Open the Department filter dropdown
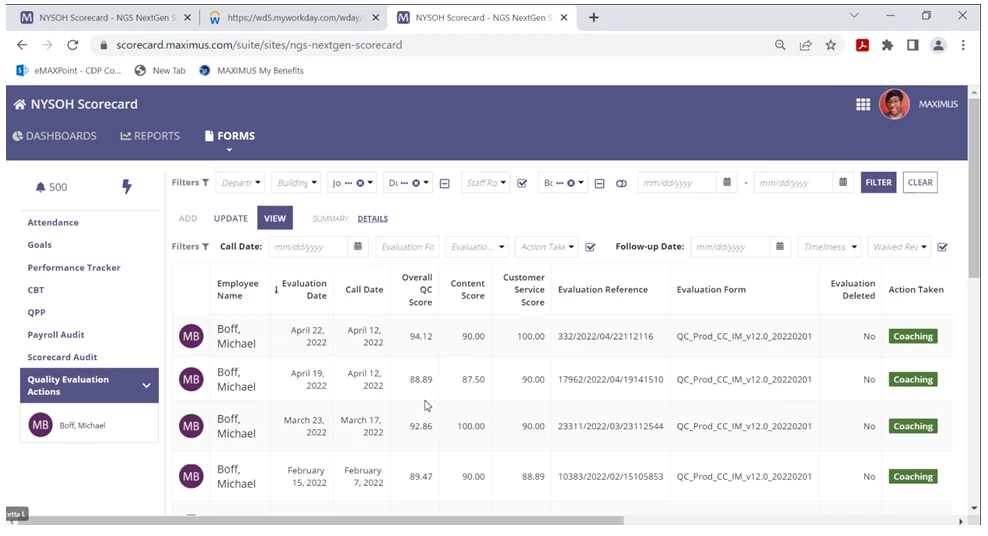Image resolution: width=988 pixels, height=536 pixels. coord(239,183)
